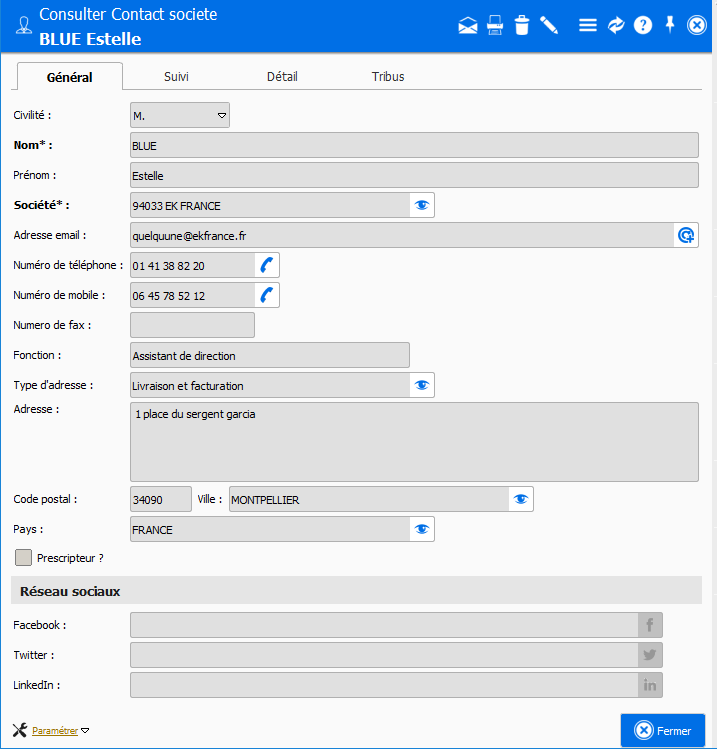The image size is (717, 749).
Task: Click the Adresse text area
Action: click(x=413, y=442)
